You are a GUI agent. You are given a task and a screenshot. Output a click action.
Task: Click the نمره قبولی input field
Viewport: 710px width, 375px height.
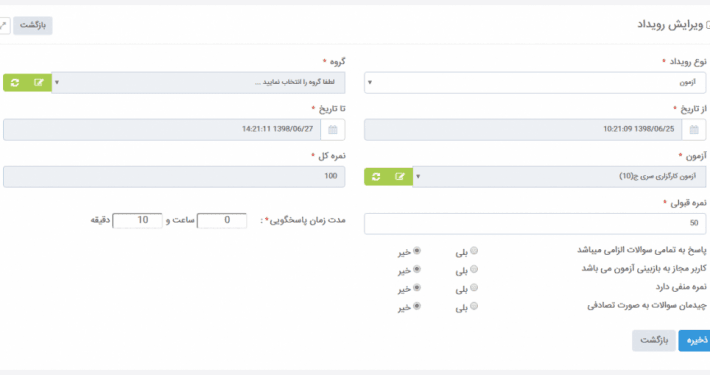535,224
